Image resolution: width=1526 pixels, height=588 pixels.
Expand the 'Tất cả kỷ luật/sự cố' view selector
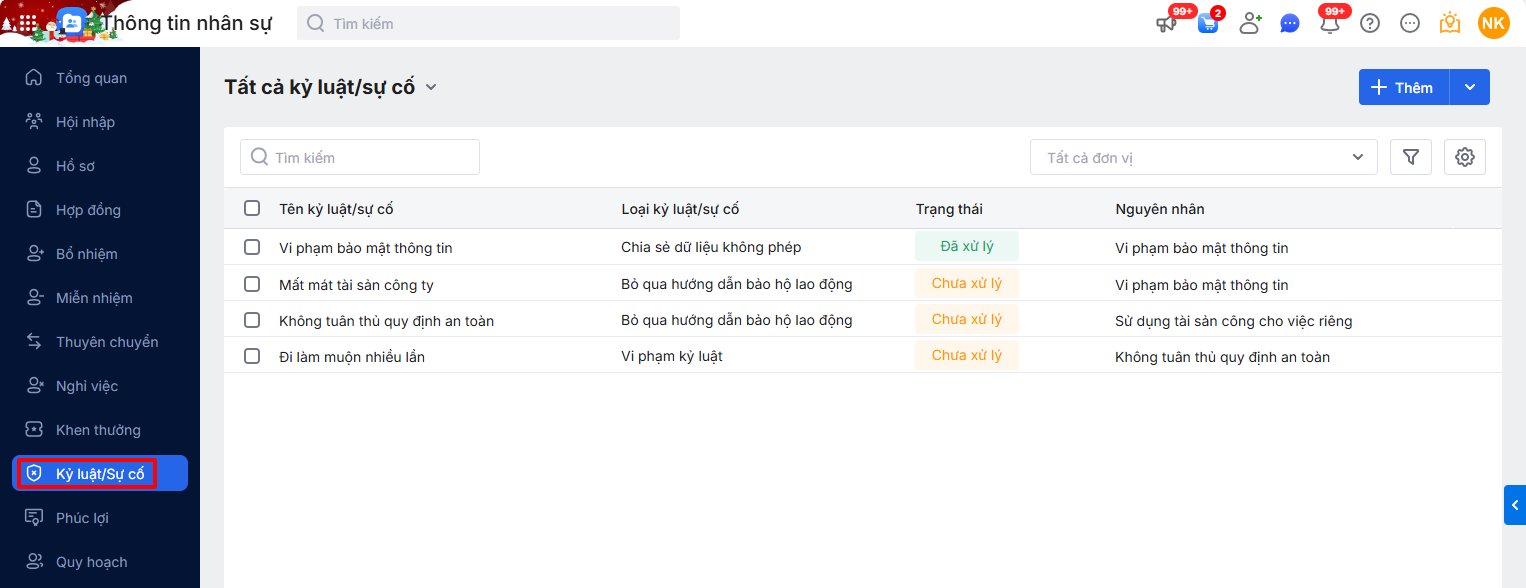[x=431, y=87]
